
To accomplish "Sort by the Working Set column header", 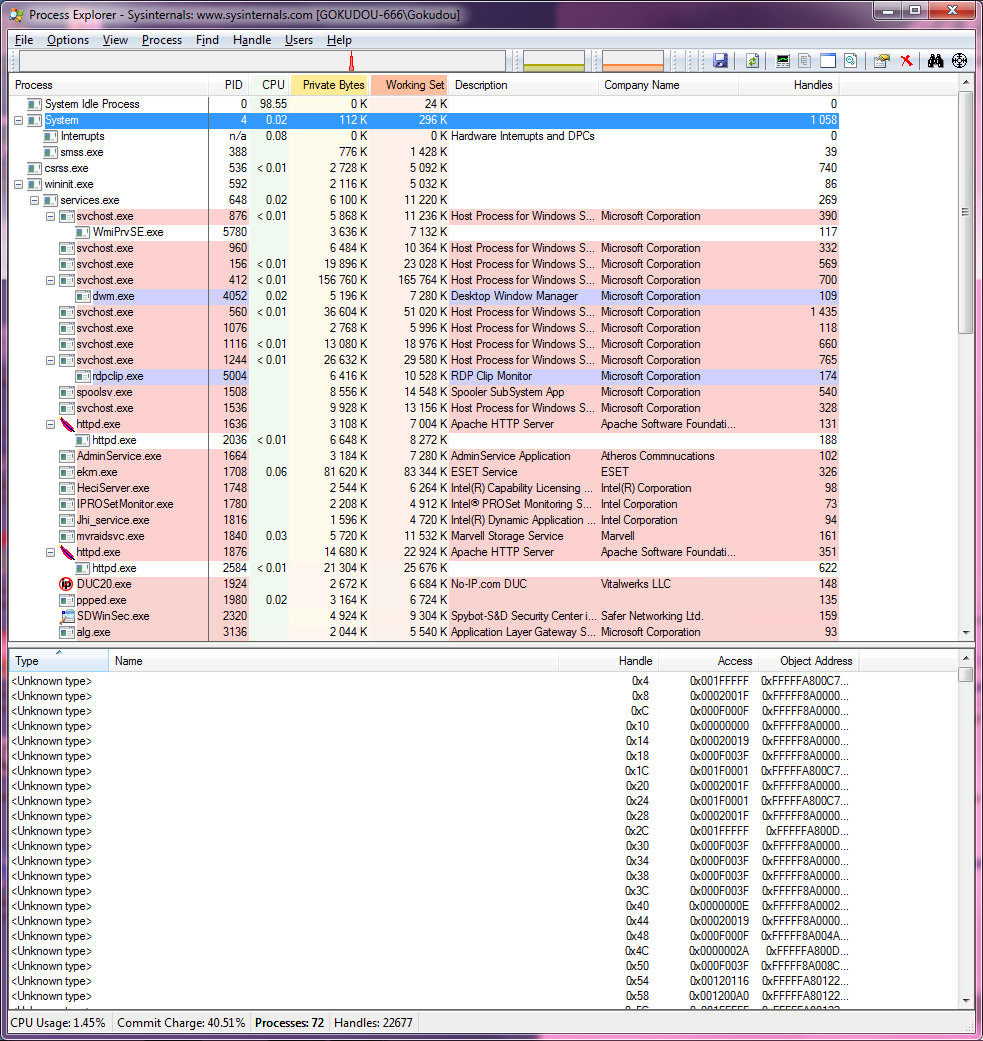I will [410, 85].
